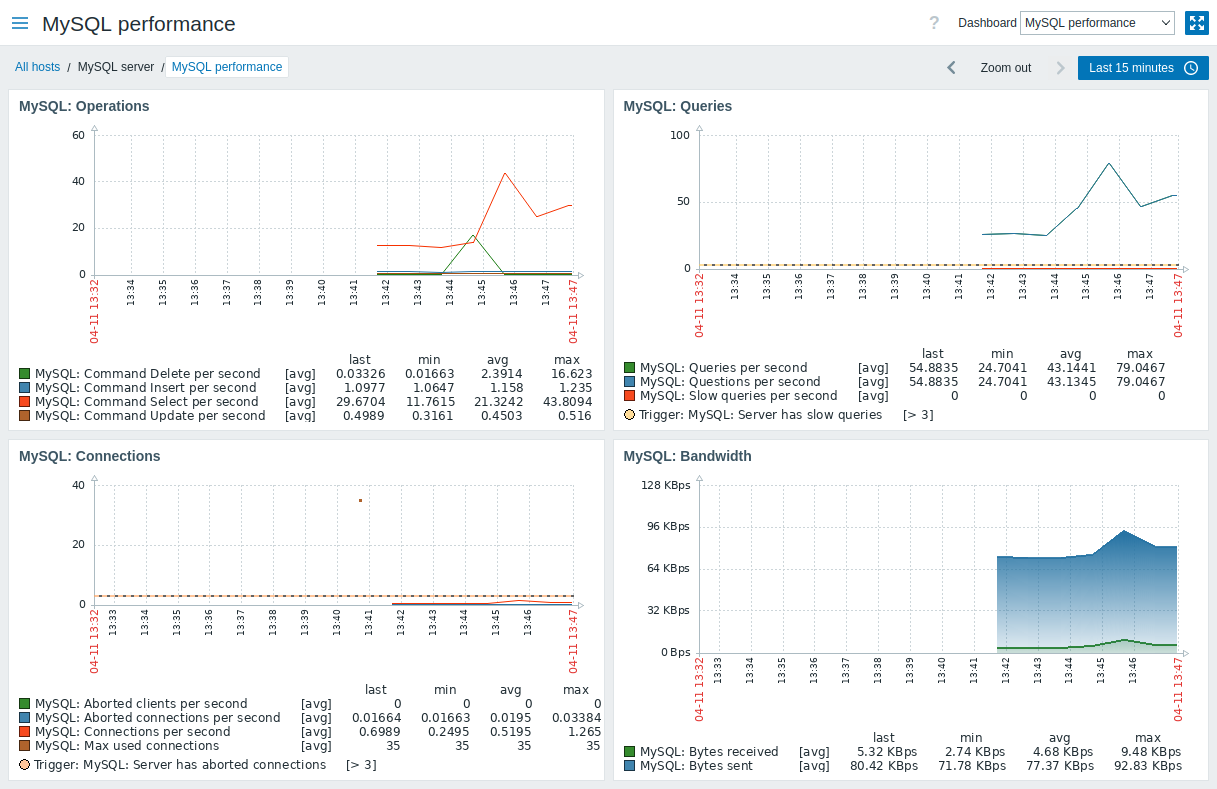The image size is (1217, 789).
Task: Click the Max used connections brown swatch
Action: coord(25,746)
